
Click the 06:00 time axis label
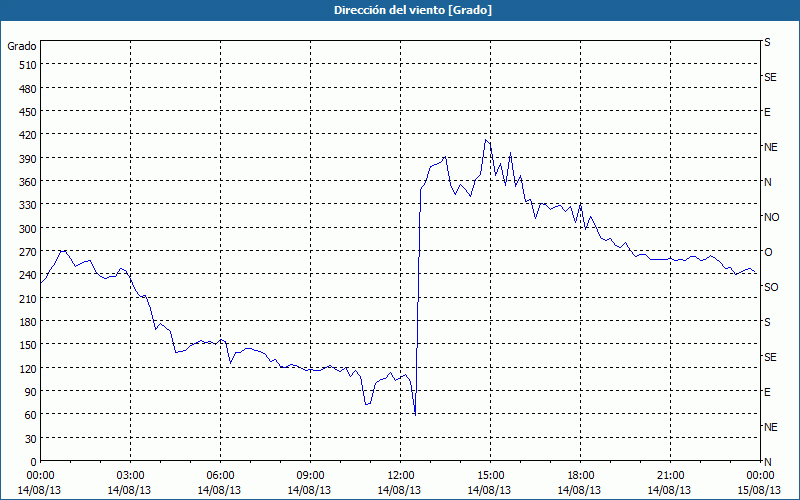(220, 476)
